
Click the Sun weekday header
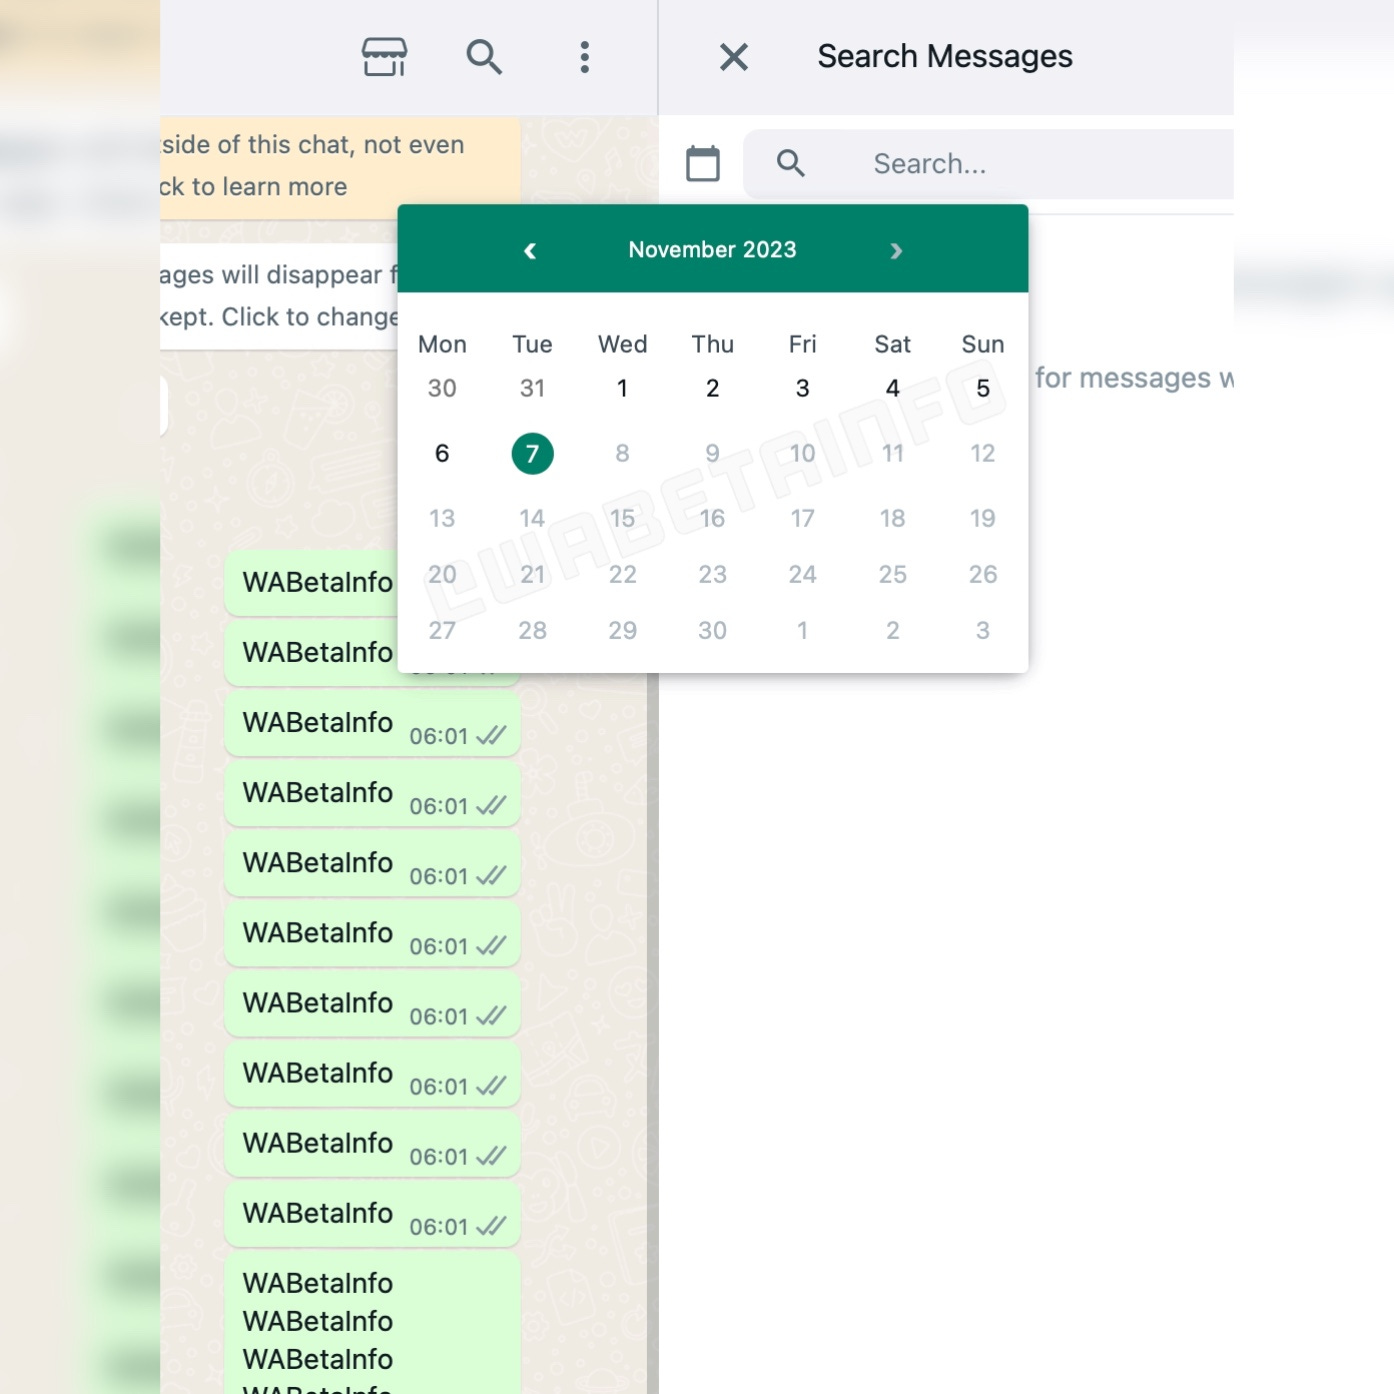pos(983,344)
